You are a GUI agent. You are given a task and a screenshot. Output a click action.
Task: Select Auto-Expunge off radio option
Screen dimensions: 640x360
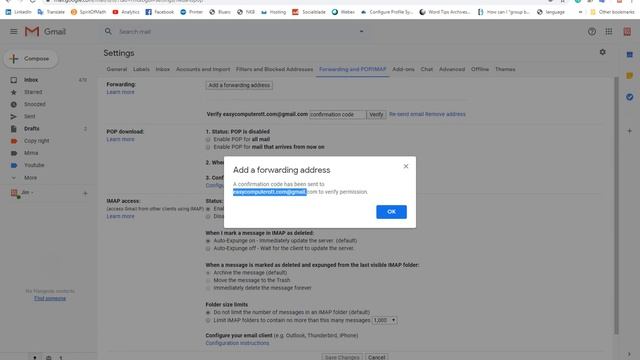[208, 248]
